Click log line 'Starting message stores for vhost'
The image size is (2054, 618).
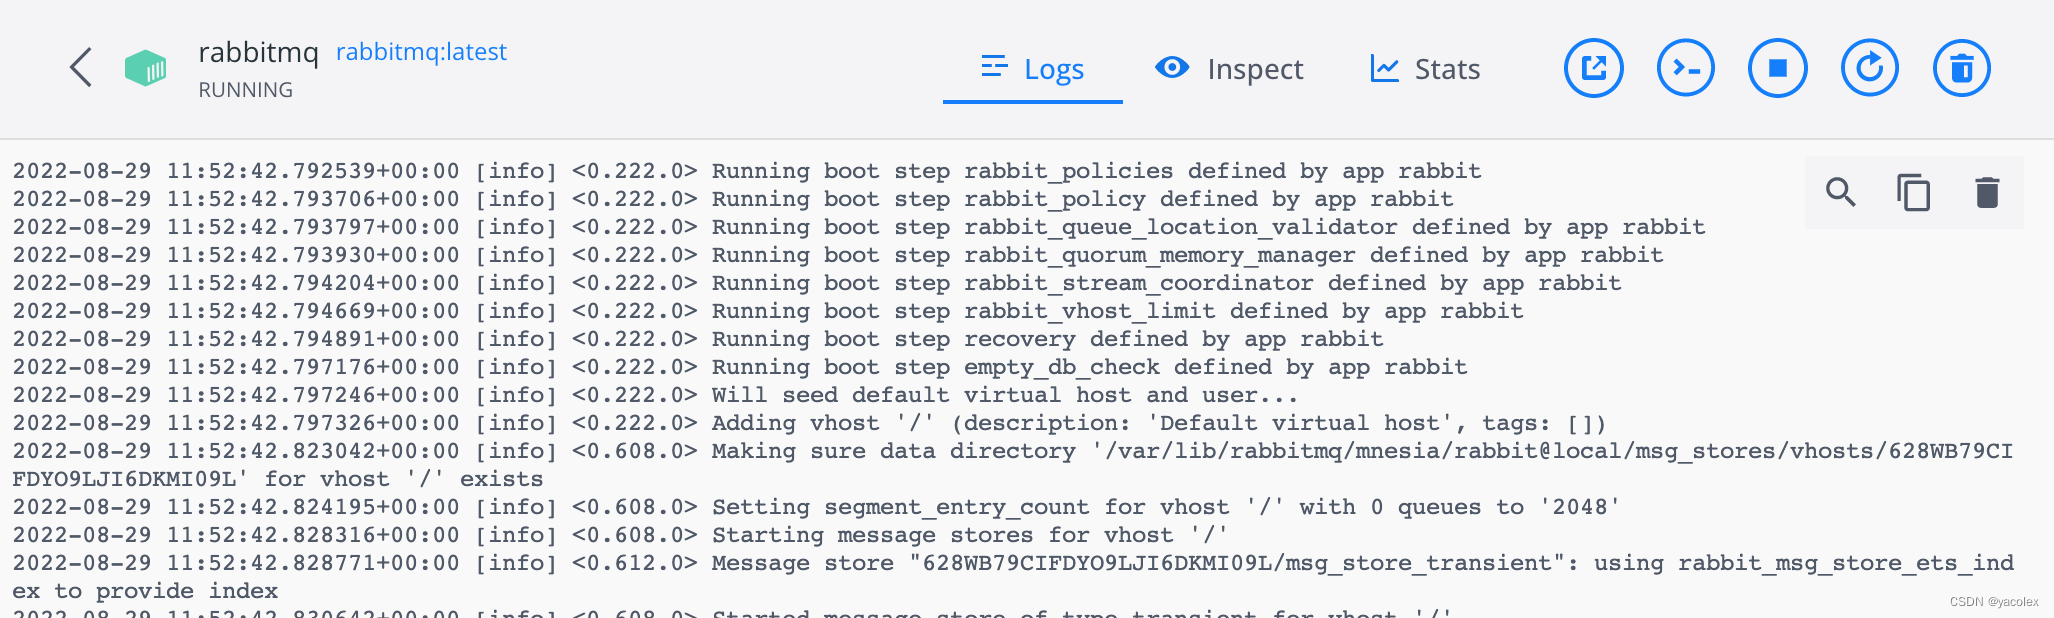[620, 535]
